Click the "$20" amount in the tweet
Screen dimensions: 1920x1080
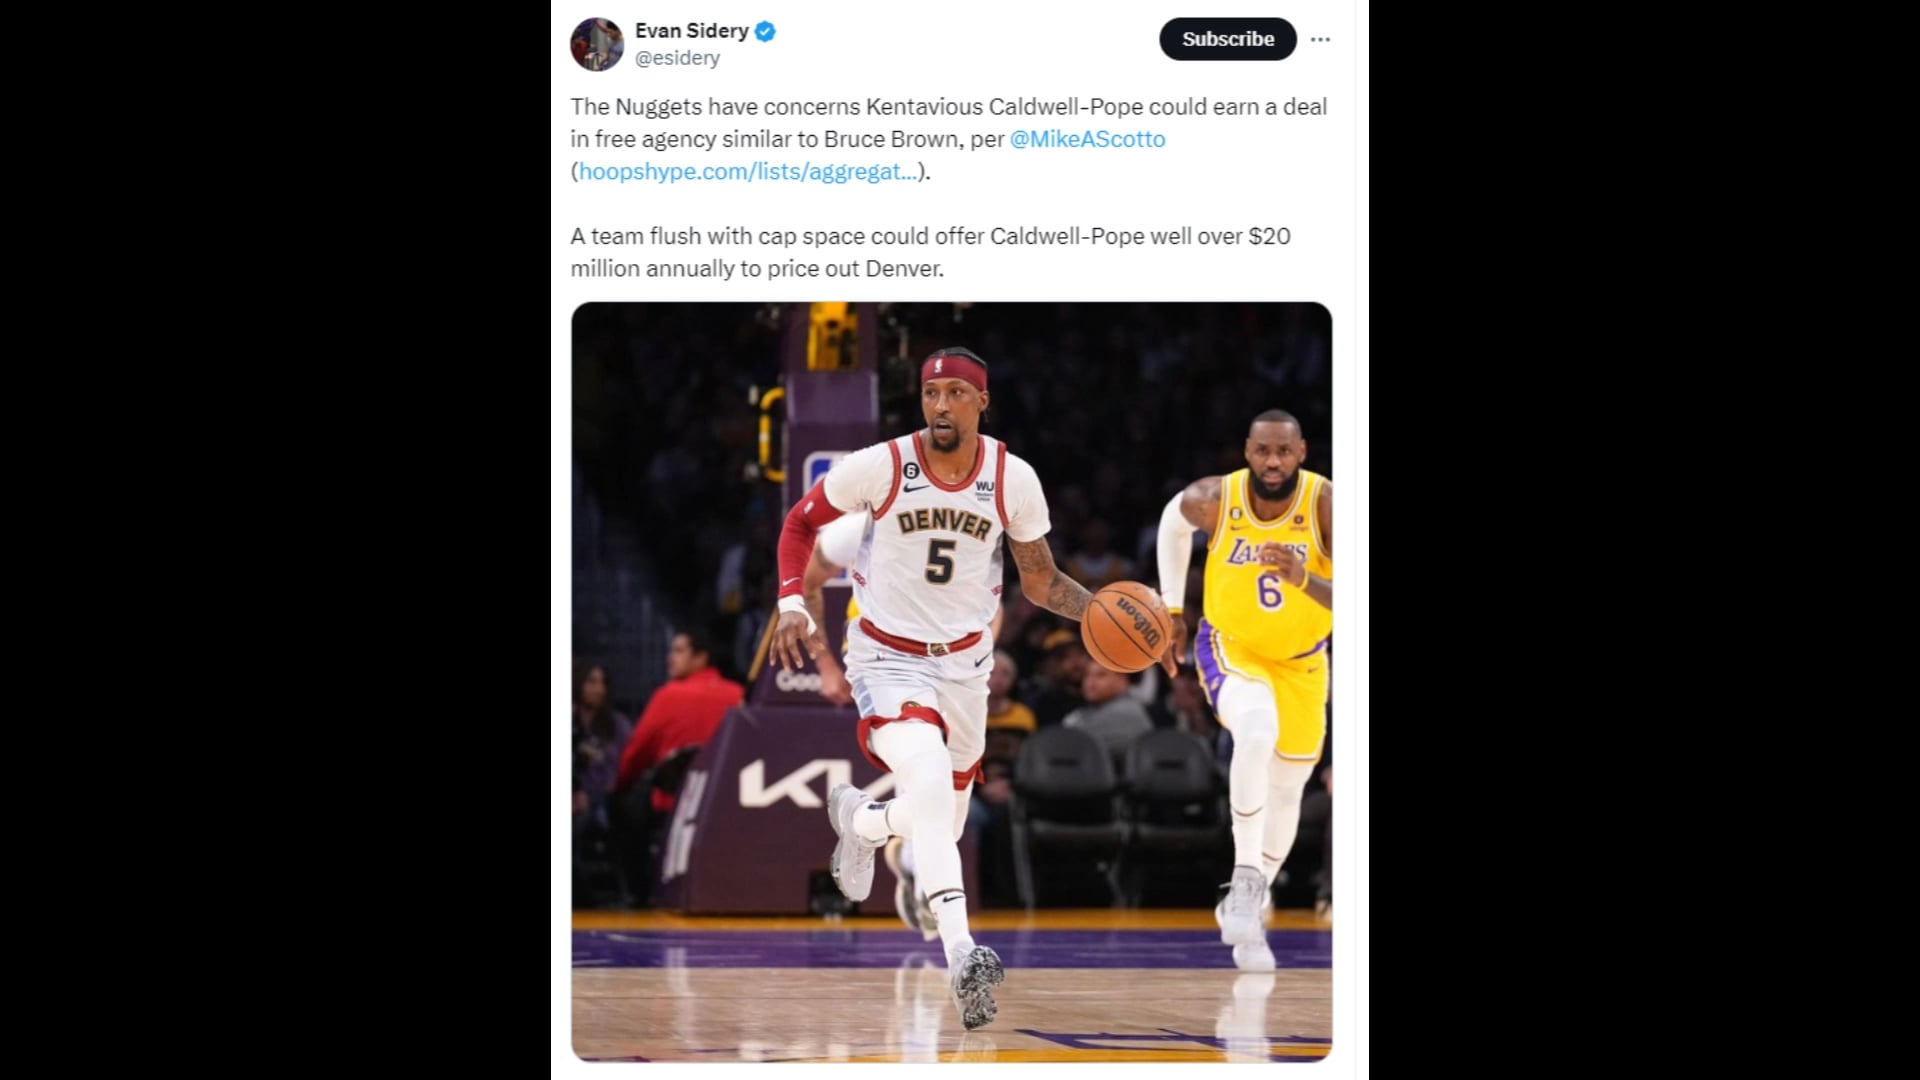(1269, 236)
